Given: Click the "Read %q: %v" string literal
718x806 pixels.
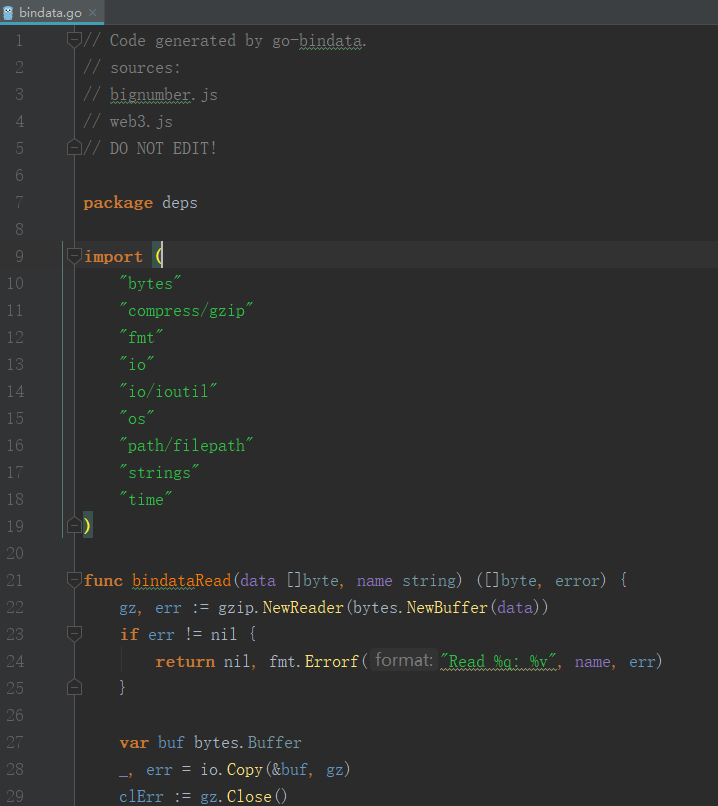Looking at the screenshot, I should click(499, 661).
